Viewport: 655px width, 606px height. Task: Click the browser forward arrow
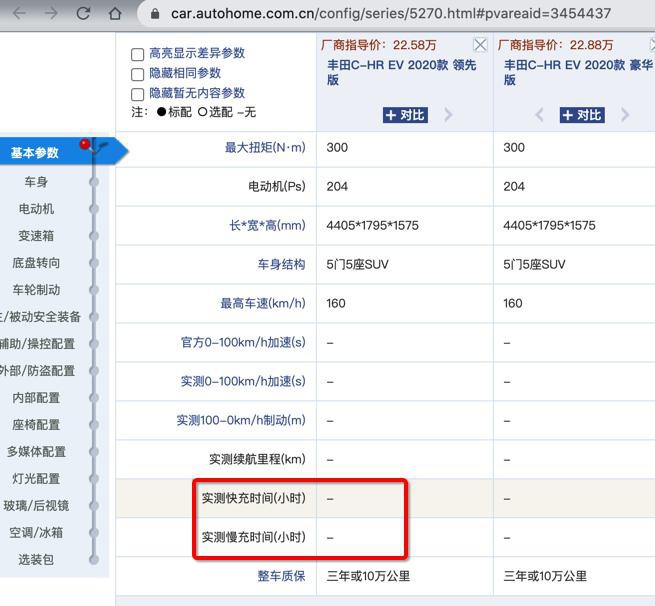coord(51,13)
